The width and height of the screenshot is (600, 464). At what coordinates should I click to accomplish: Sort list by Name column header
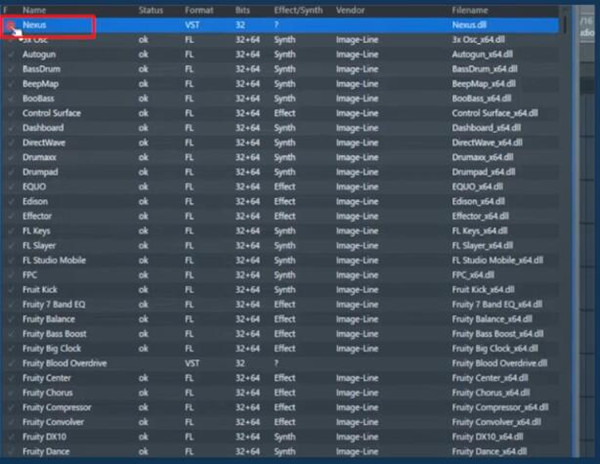point(36,9)
